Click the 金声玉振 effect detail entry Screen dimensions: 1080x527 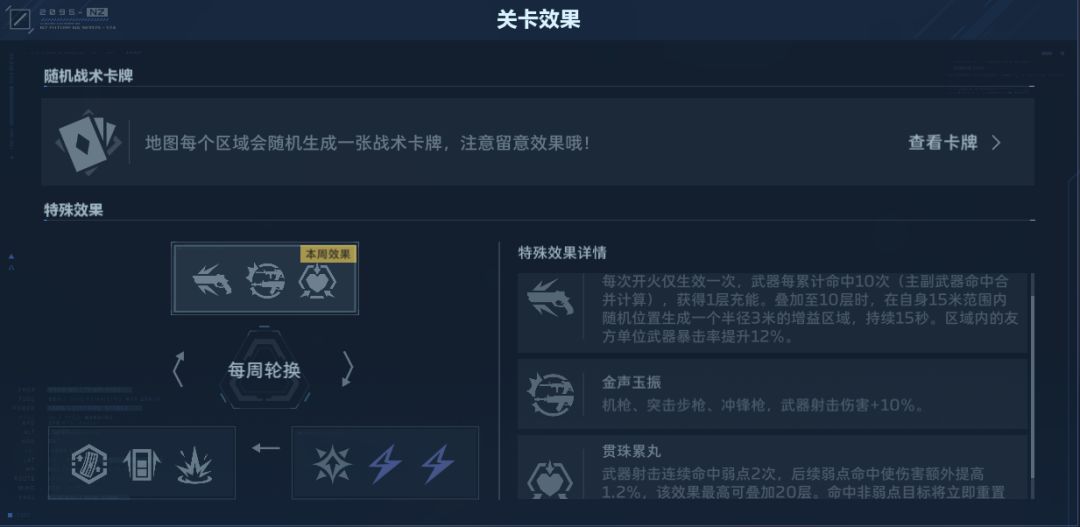pos(772,395)
